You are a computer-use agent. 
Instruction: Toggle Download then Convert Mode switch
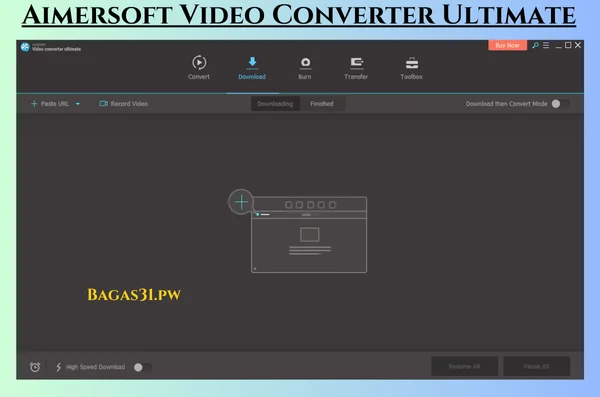pyautogui.click(x=560, y=104)
